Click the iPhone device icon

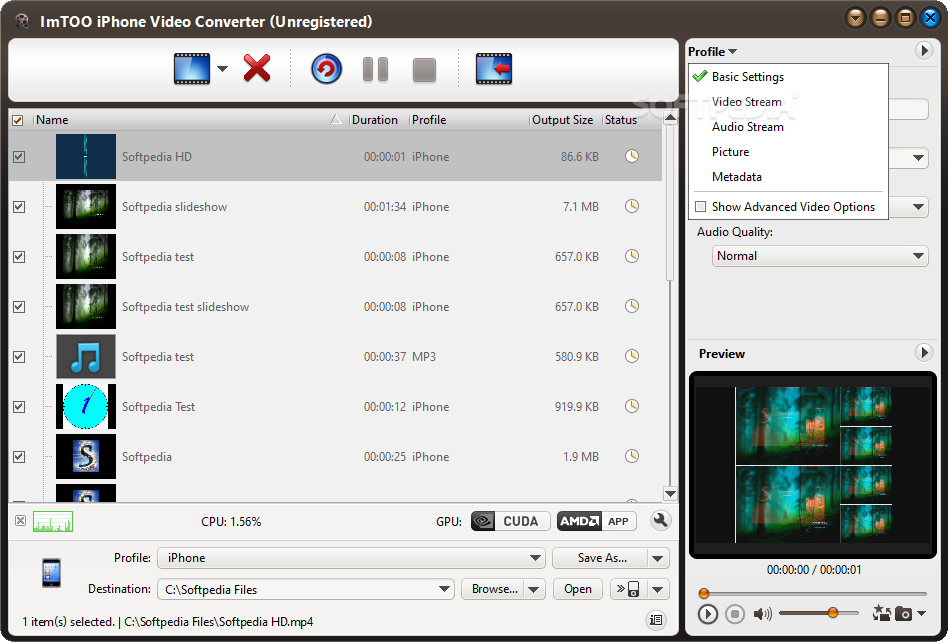[51, 572]
